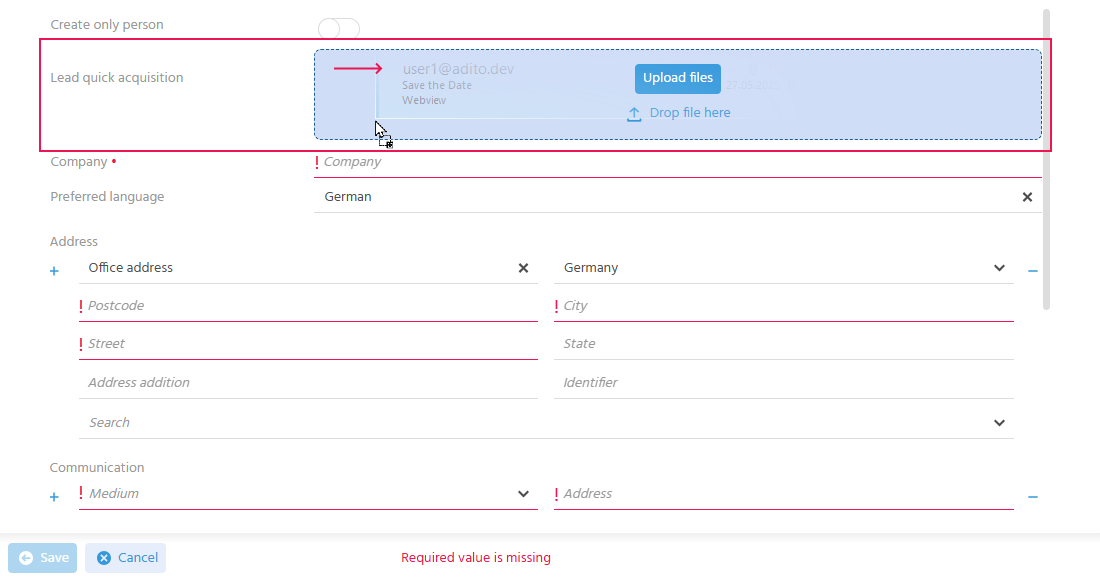1100x581 pixels.
Task: Open the Medium dropdown chevron
Action: click(x=523, y=494)
